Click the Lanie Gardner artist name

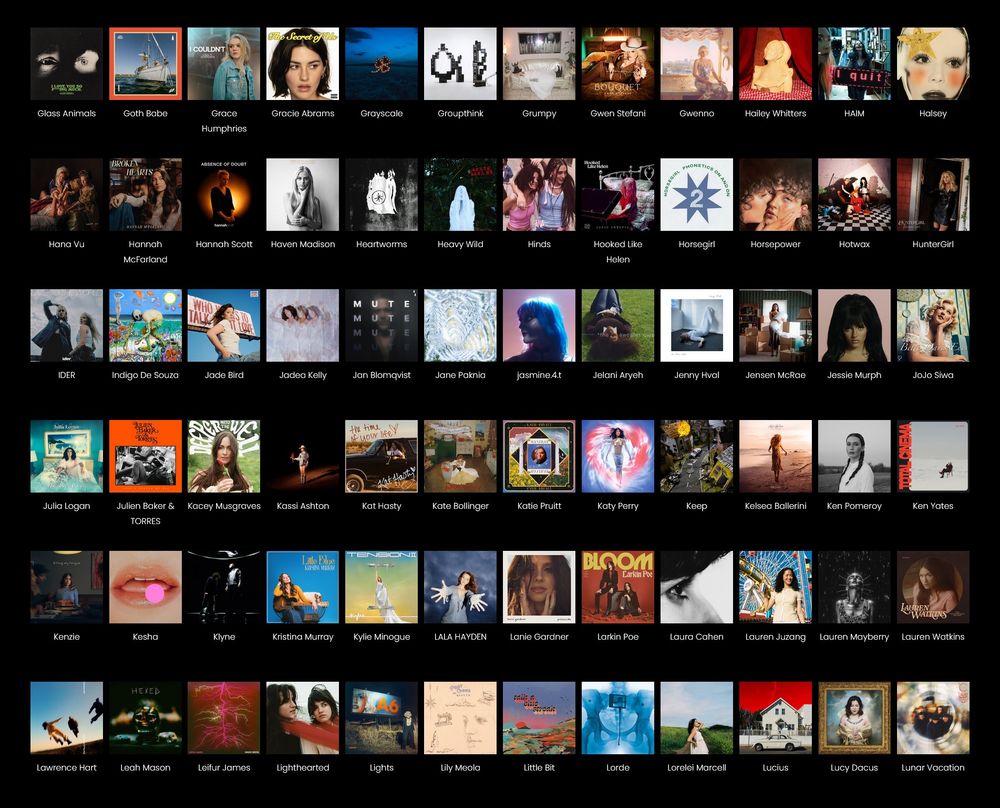point(539,636)
